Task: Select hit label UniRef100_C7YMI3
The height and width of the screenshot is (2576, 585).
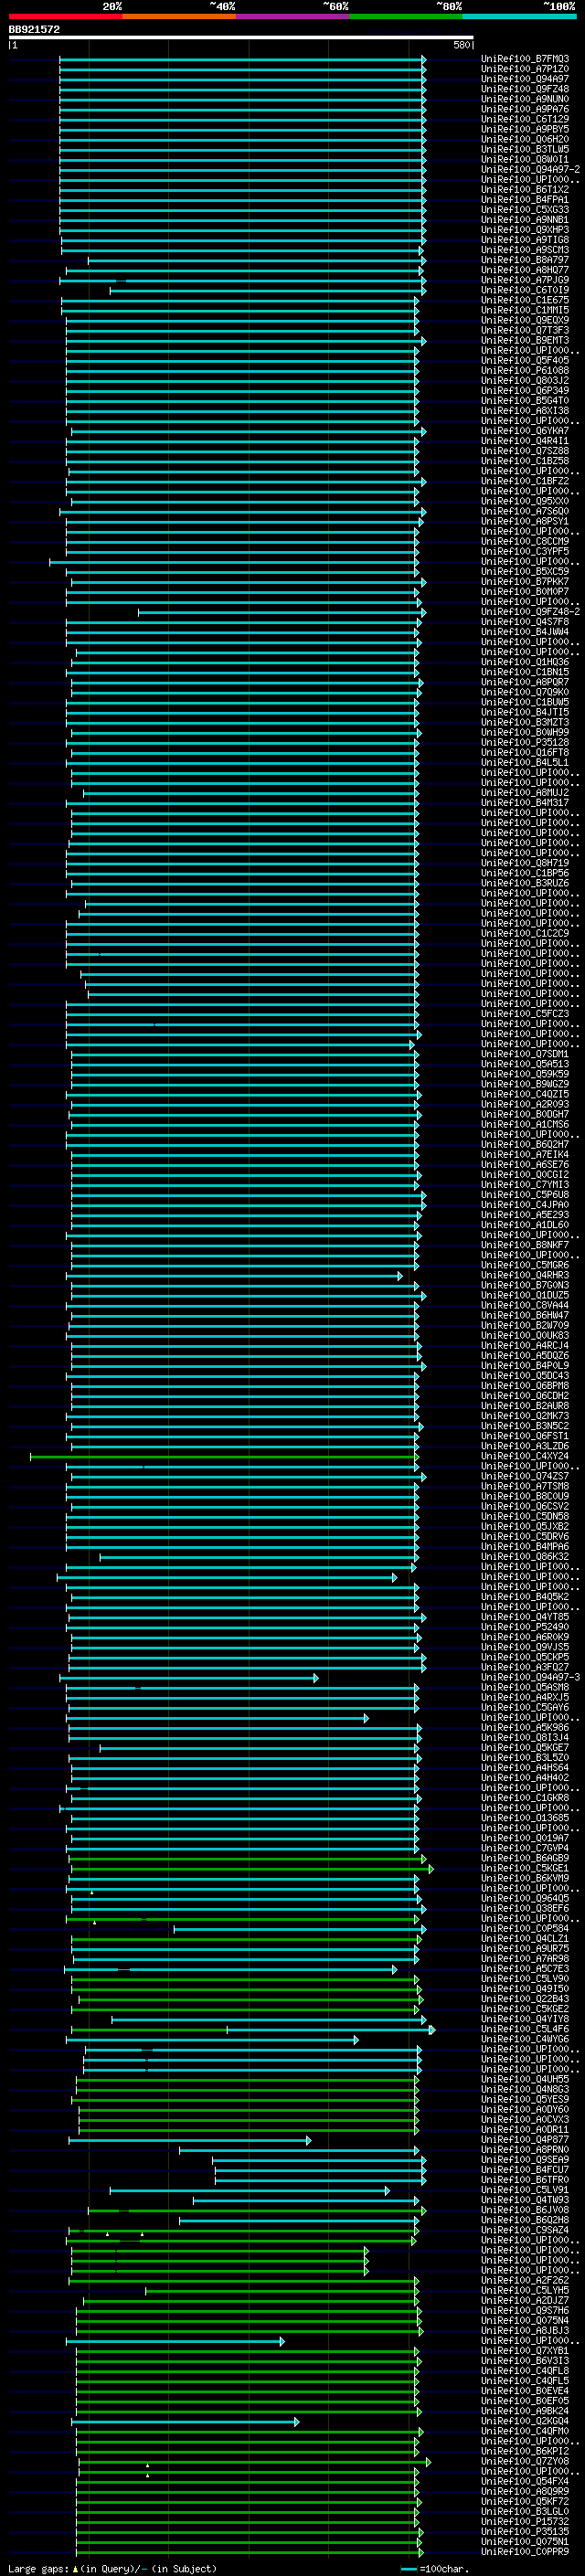Action: pyautogui.click(x=525, y=1185)
